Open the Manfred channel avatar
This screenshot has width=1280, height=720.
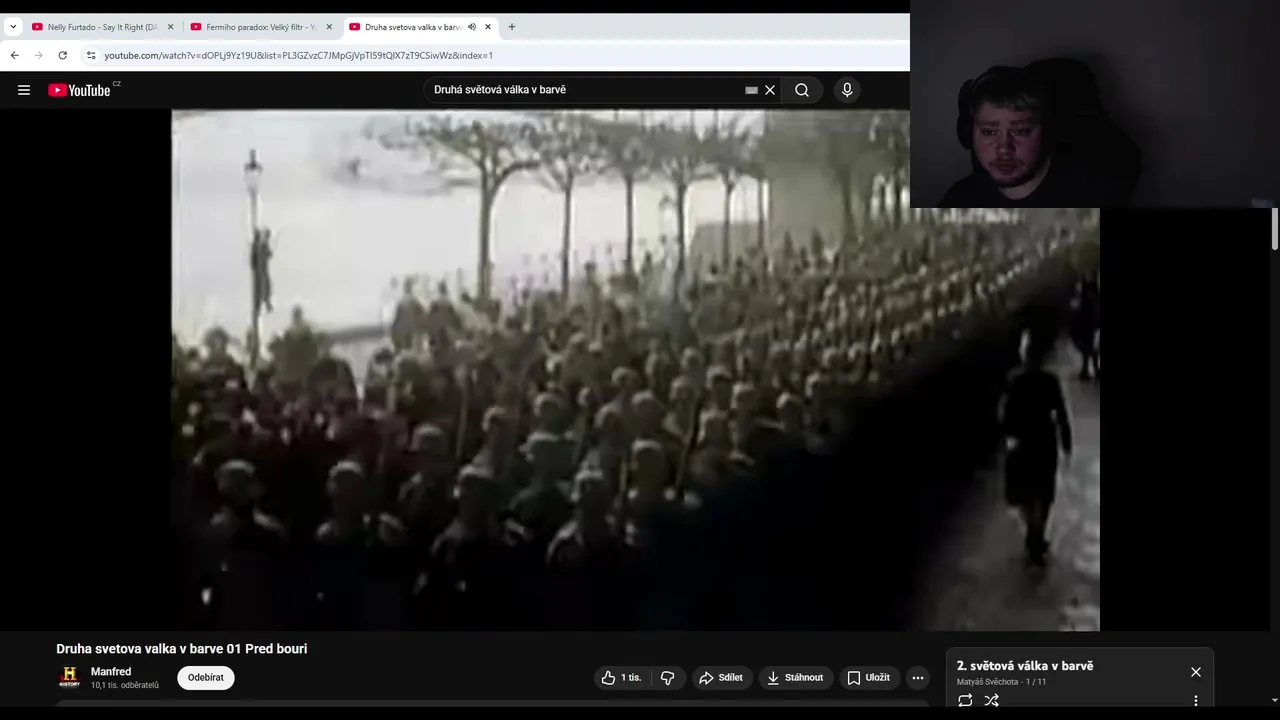coord(69,677)
